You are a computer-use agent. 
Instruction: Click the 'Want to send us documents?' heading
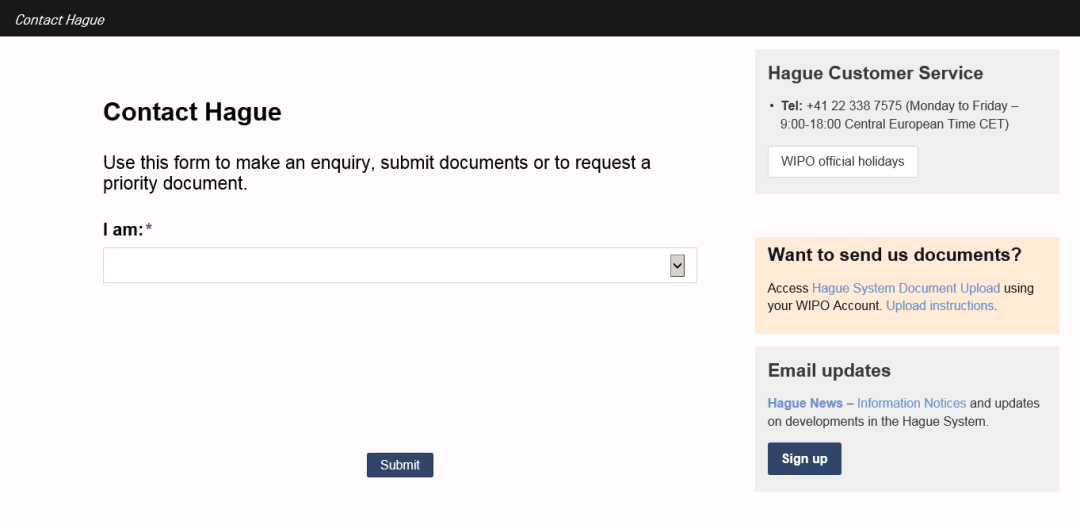coord(894,254)
